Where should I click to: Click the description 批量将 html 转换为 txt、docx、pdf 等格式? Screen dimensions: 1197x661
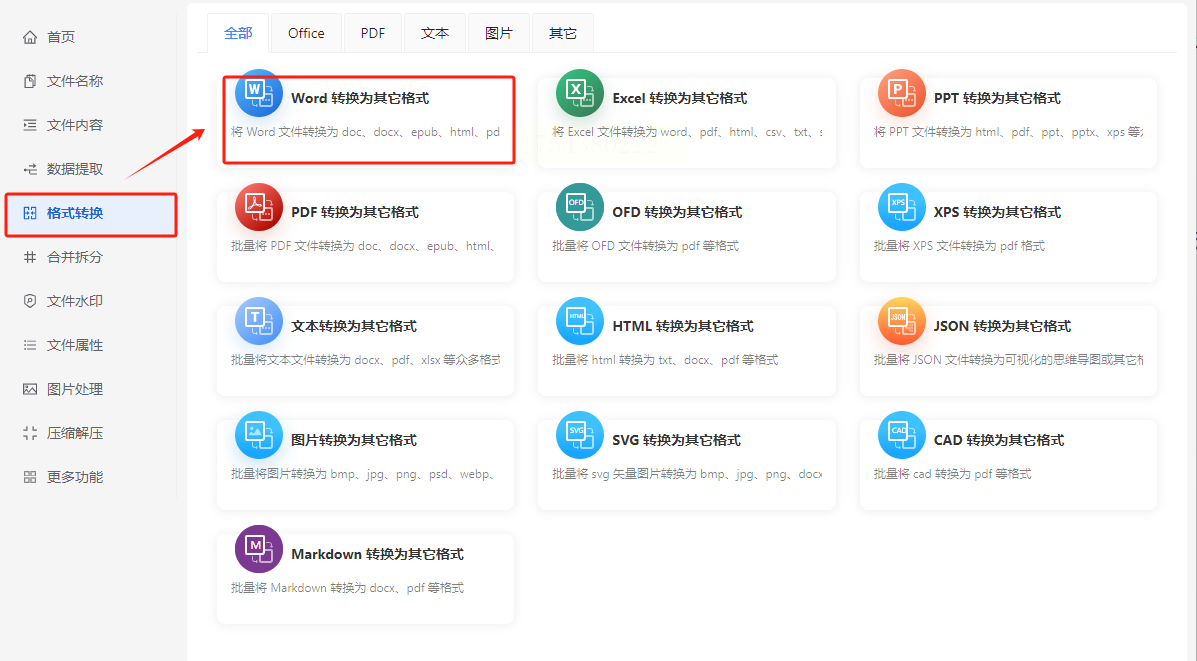(665, 360)
